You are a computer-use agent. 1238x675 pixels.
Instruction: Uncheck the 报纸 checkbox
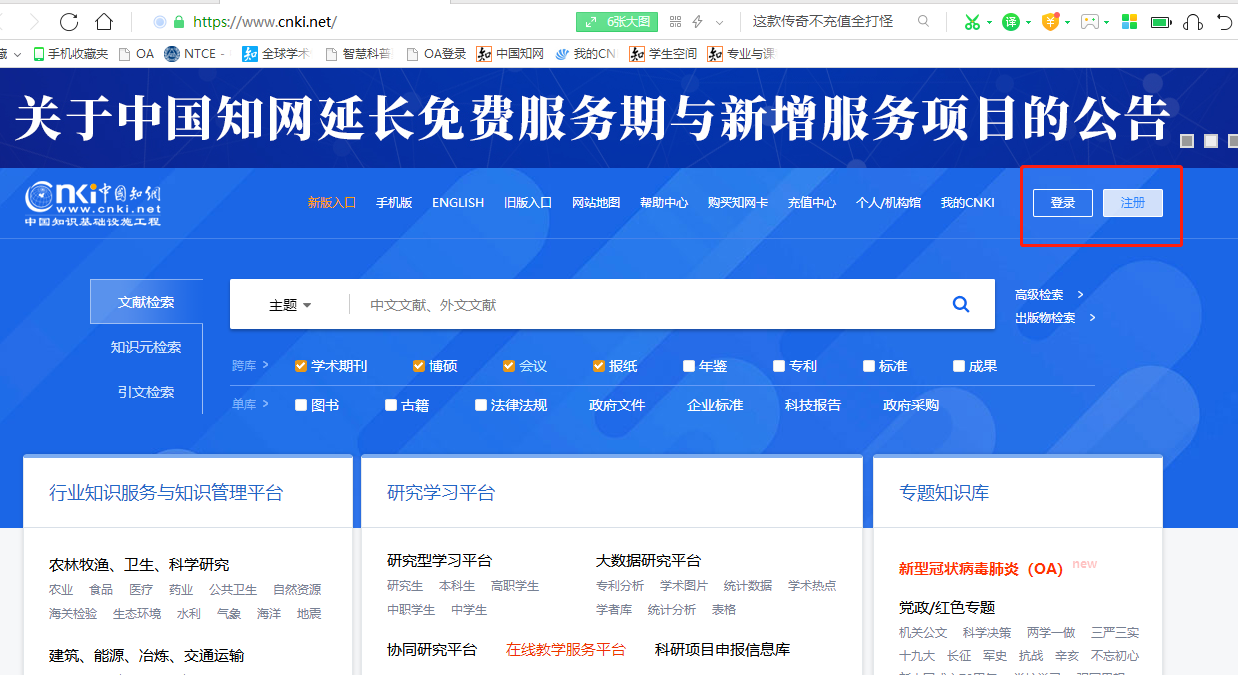(599, 366)
